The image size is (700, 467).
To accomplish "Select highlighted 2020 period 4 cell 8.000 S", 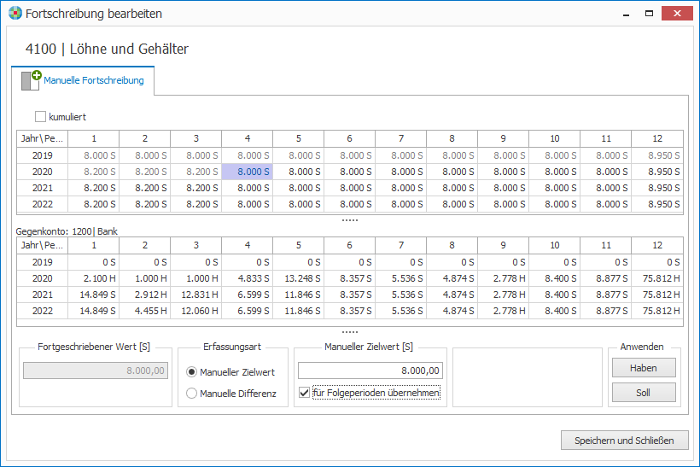I will [x=247, y=172].
